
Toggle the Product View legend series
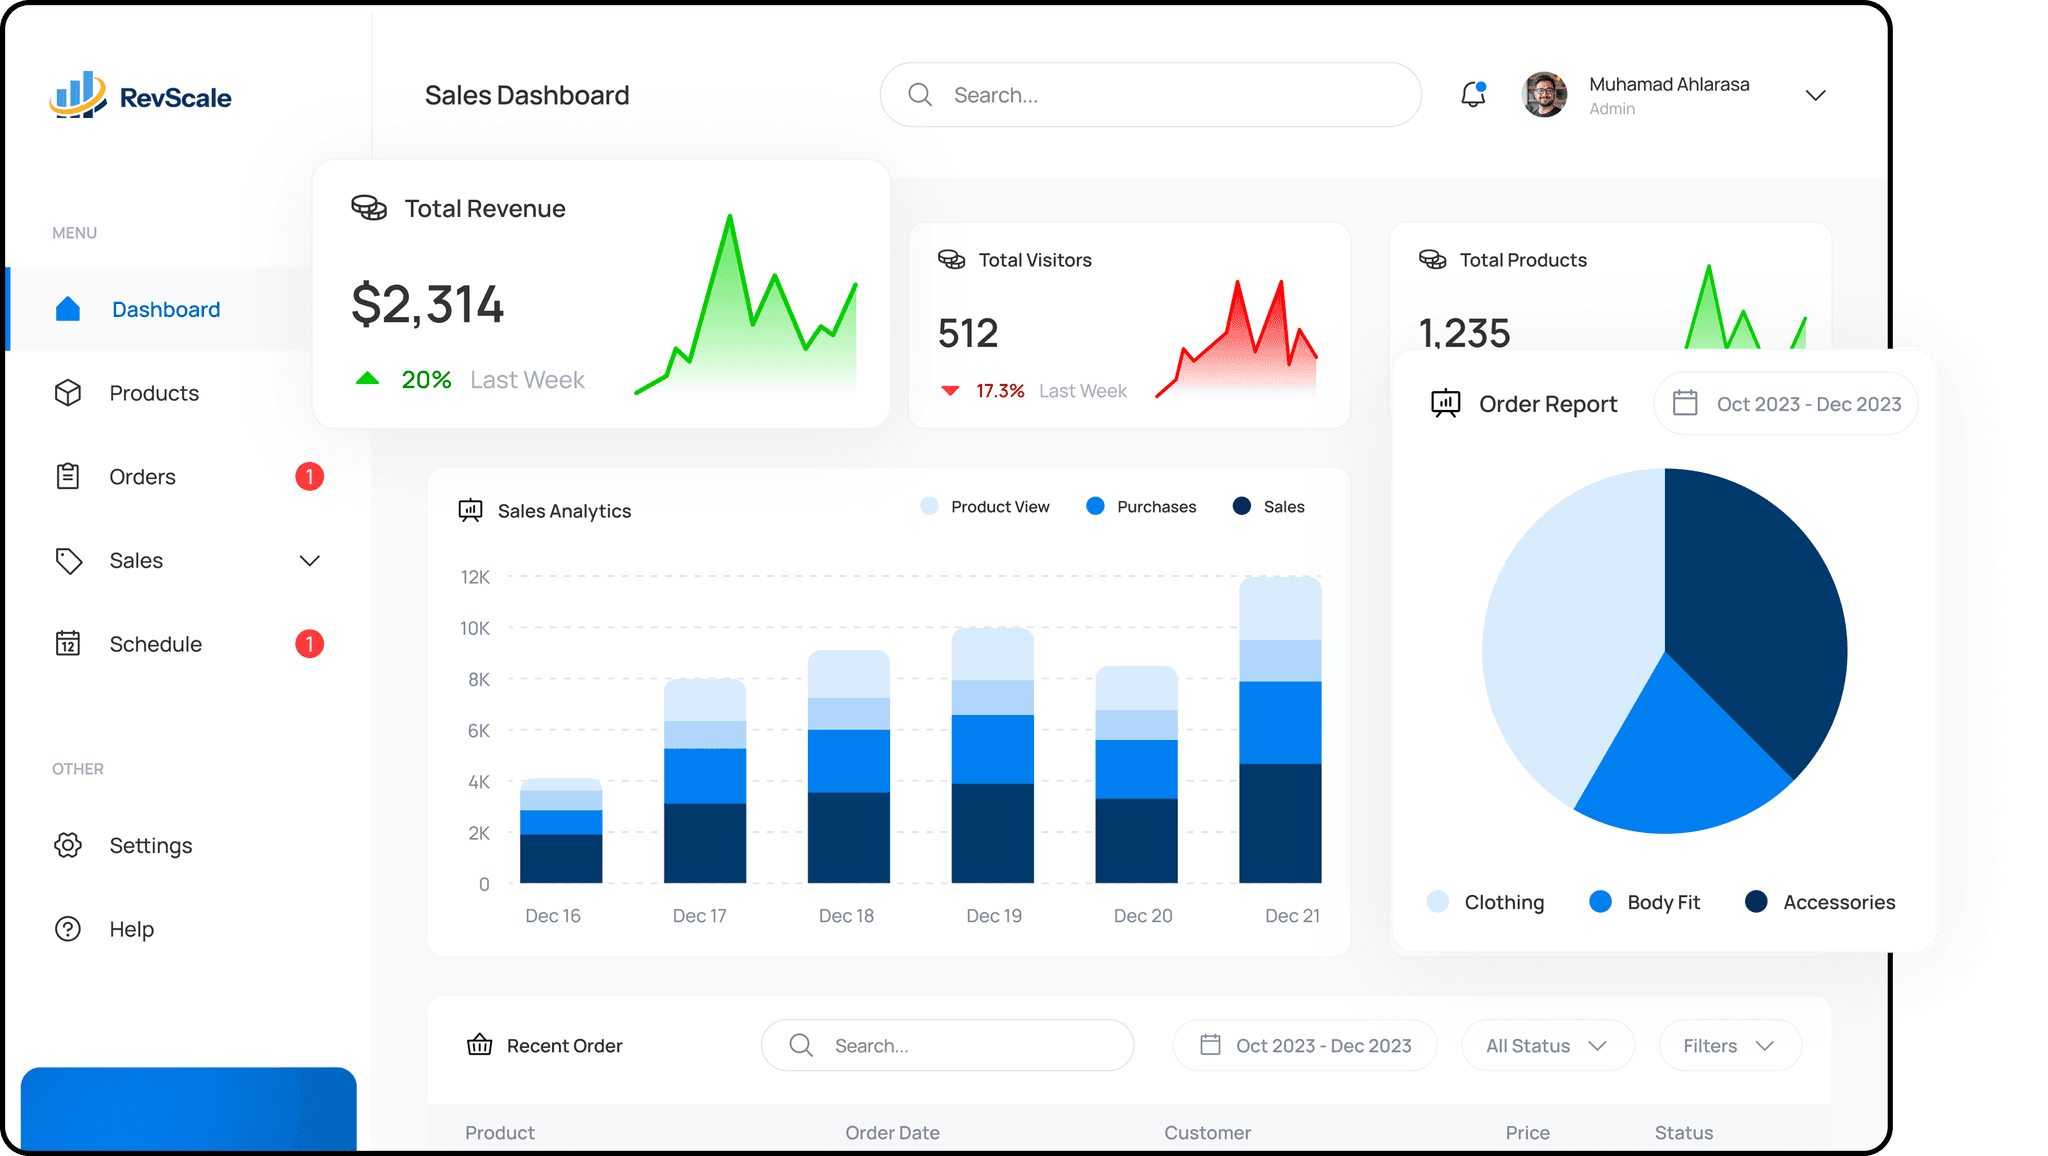pos(929,506)
